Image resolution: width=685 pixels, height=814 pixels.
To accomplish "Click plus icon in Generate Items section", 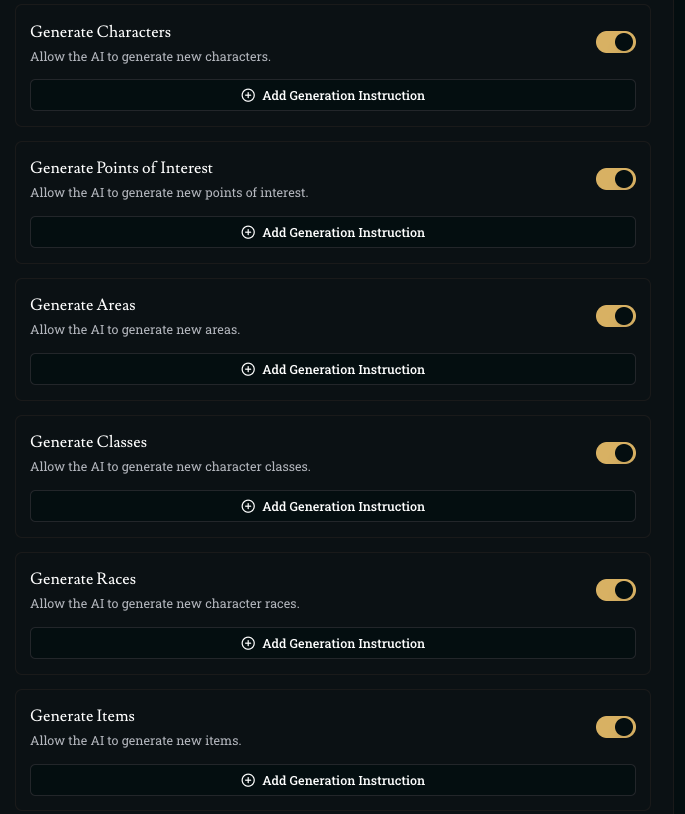I will click(248, 781).
